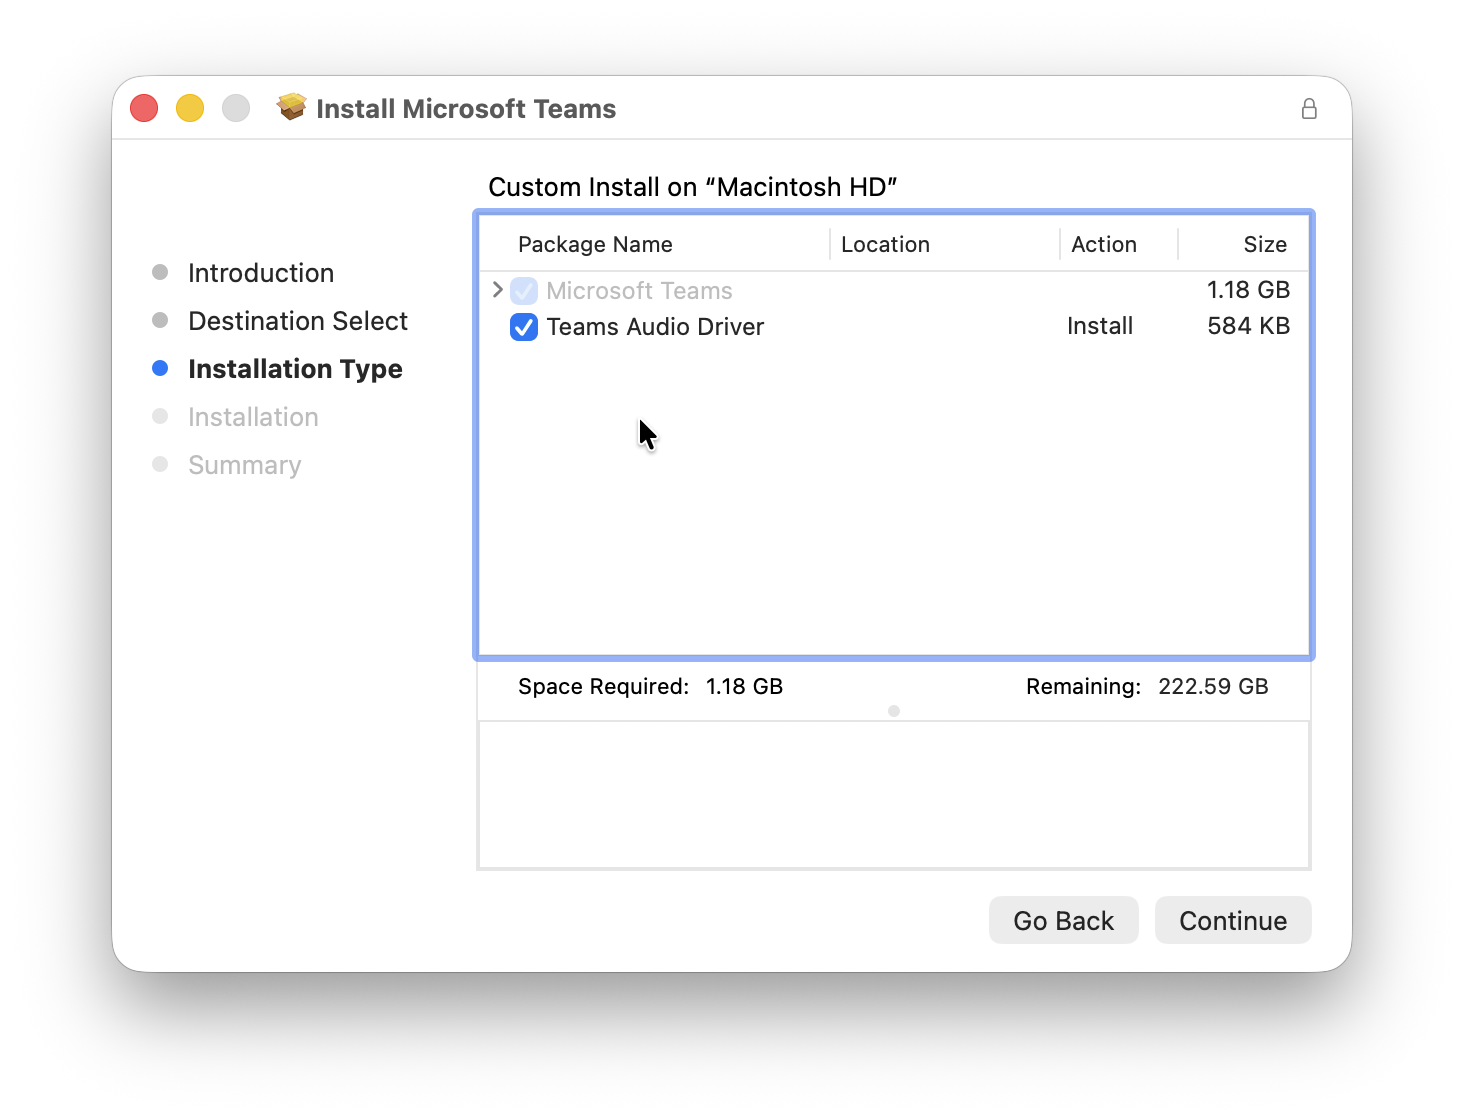Click the 584 KB size value
Image resolution: width=1464 pixels, height=1120 pixels.
pos(1248,326)
